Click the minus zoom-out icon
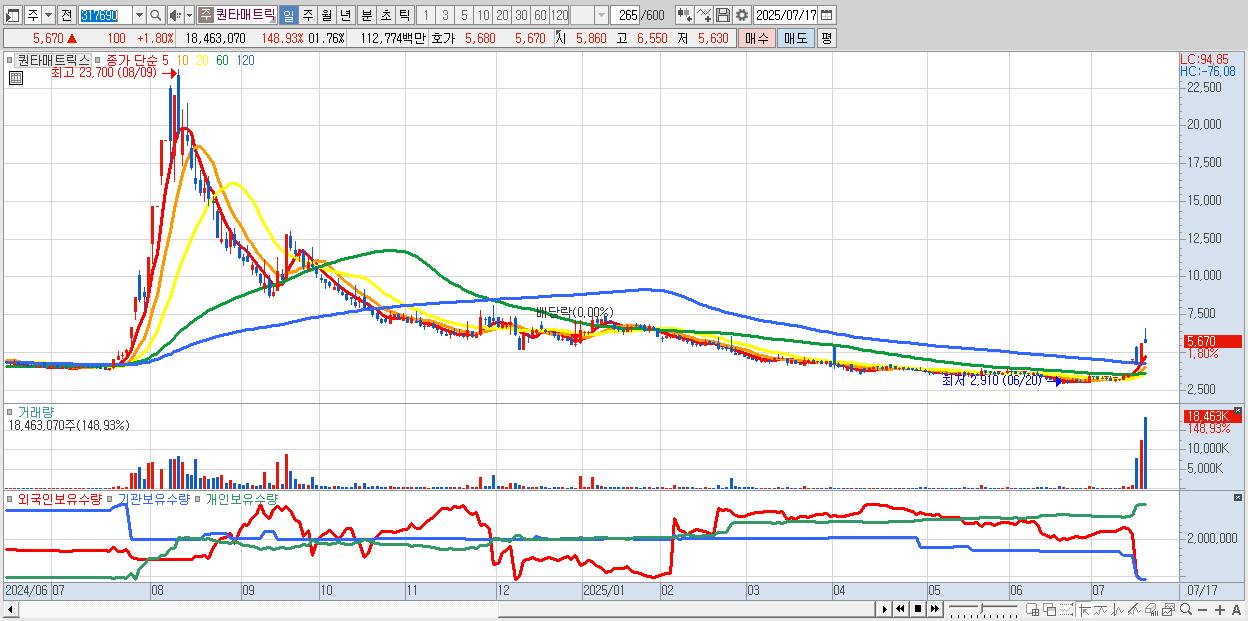This screenshot has width=1248, height=621. 1203,610
